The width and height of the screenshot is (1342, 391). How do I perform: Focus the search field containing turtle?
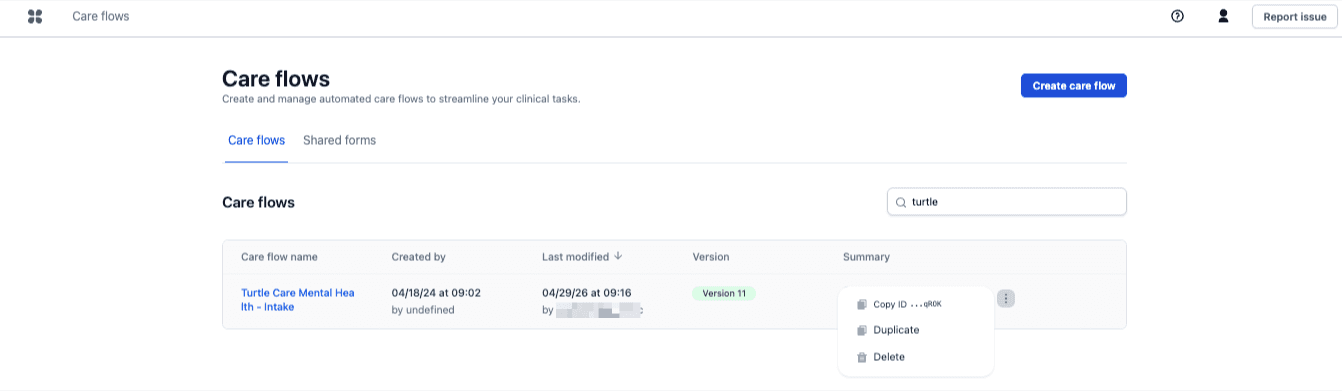click(x=1007, y=202)
